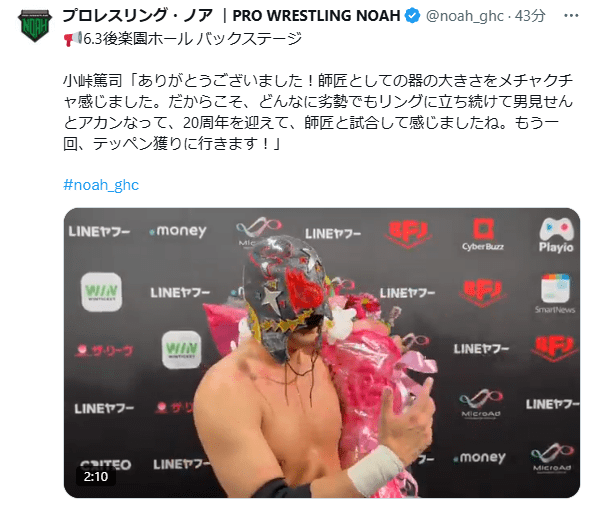Open the NOAH profile avatar
Viewport: 594px width, 508px height.
click(x=34, y=25)
